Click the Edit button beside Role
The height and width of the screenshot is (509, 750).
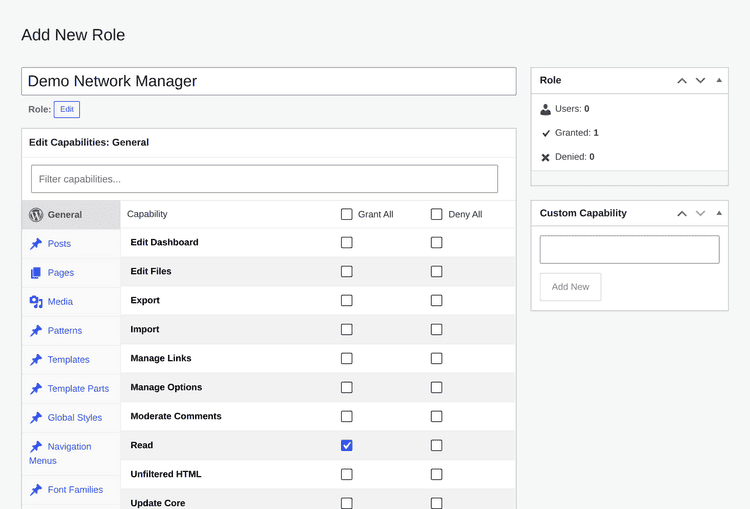(67, 110)
